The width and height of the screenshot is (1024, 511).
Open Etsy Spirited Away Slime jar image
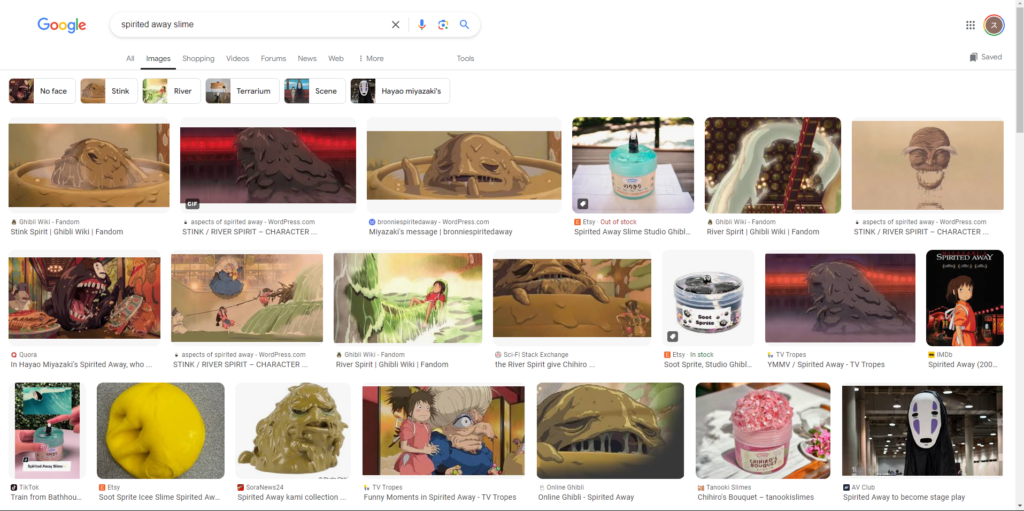[x=633, y=165]
